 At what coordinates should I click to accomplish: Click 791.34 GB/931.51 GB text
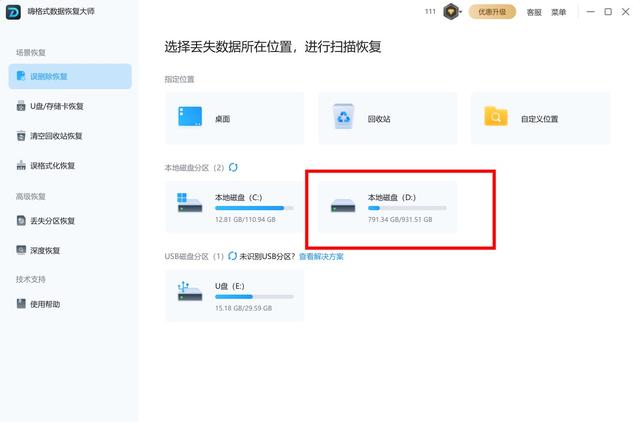tap(400, 220)
